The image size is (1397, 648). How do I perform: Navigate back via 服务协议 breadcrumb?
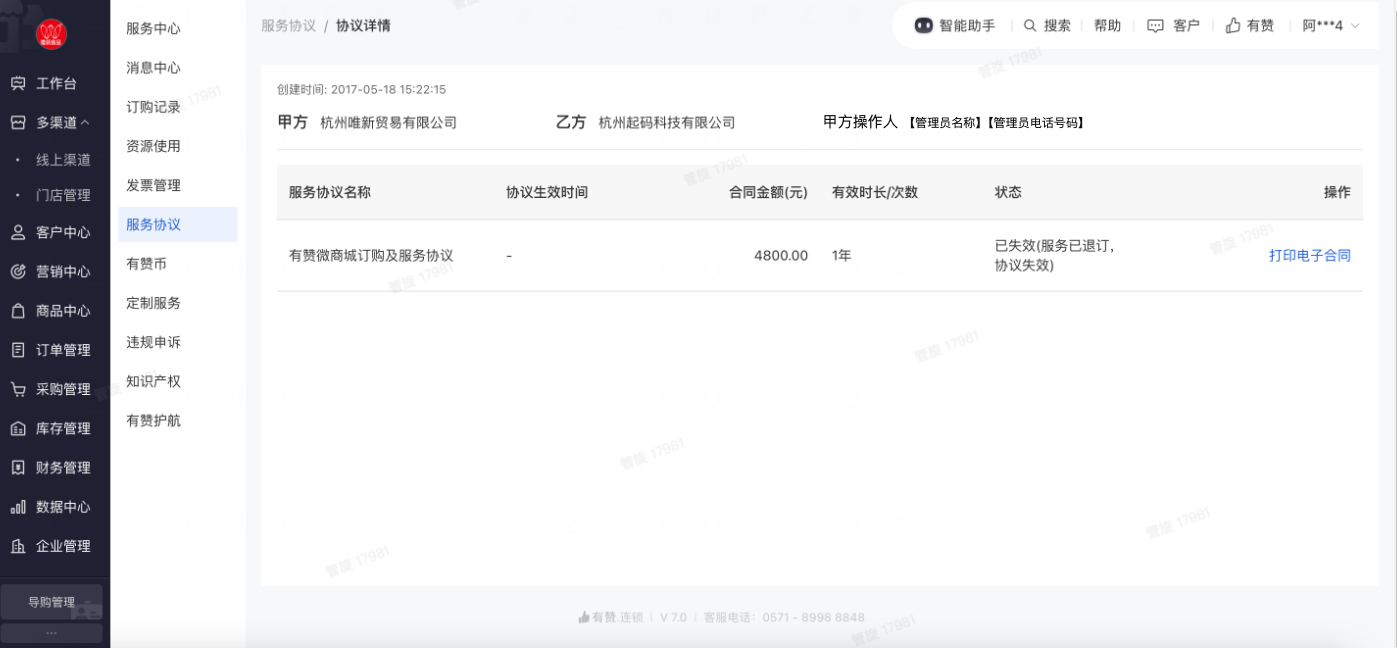[x=288, y=26]
